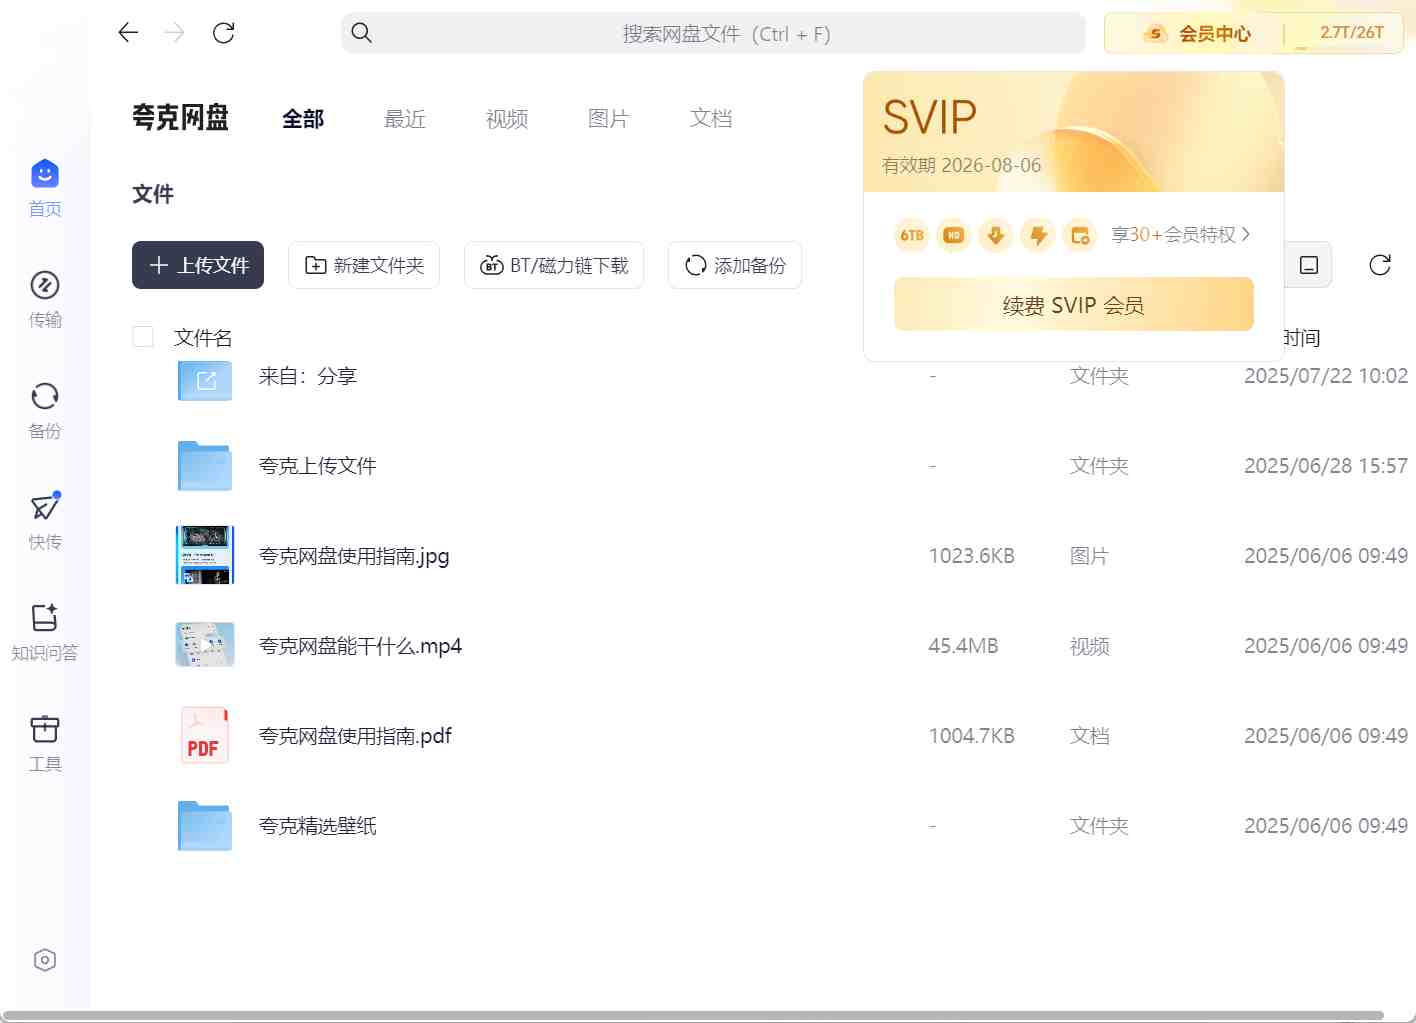This screenshot has height=1023, width=1416.
Task: Open the 来自：分享 shared folder icon
Action: (205, 380)
